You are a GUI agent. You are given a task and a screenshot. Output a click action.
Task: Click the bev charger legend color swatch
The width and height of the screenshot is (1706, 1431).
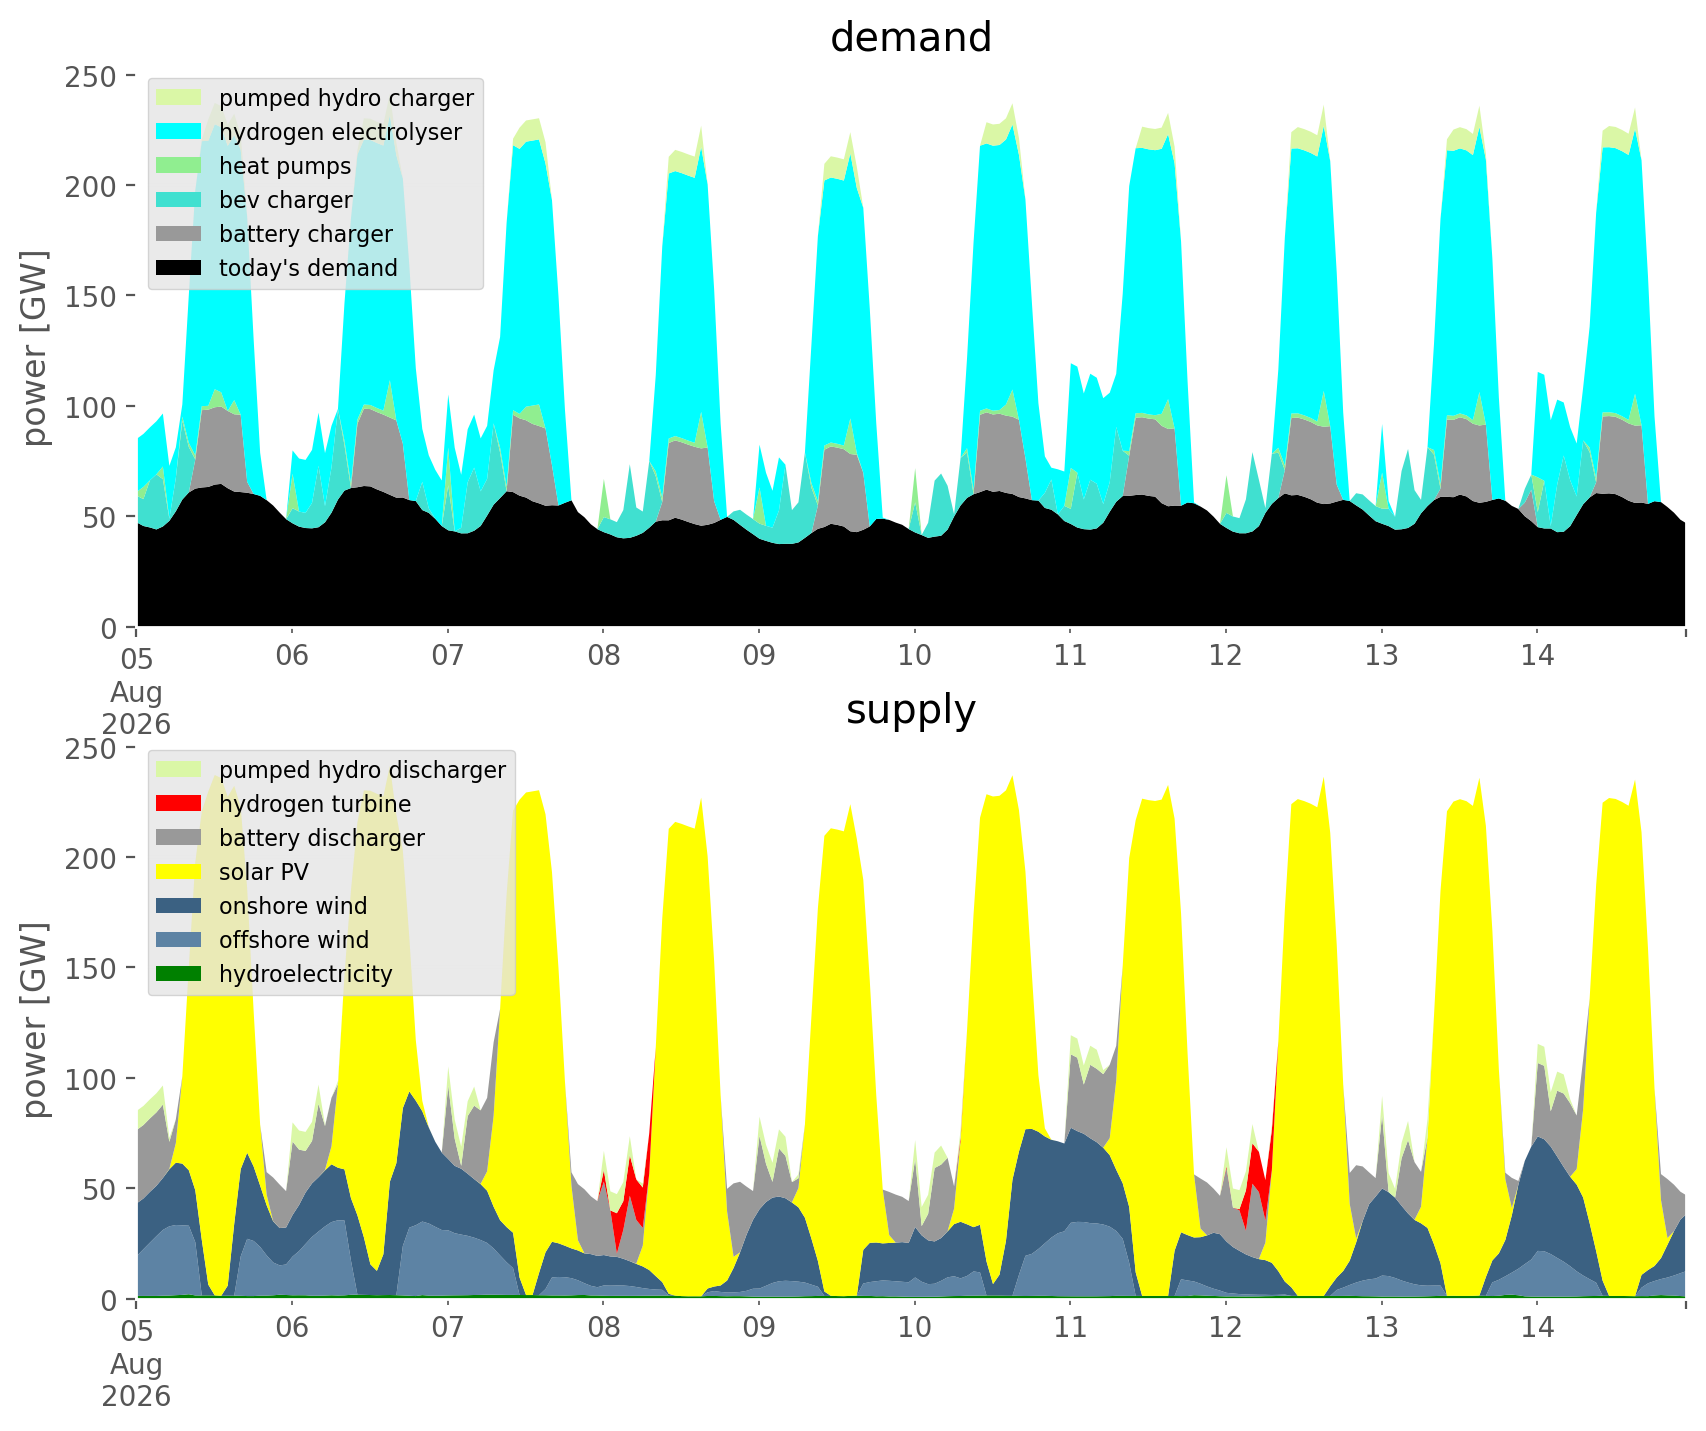[x=180, y=199]
